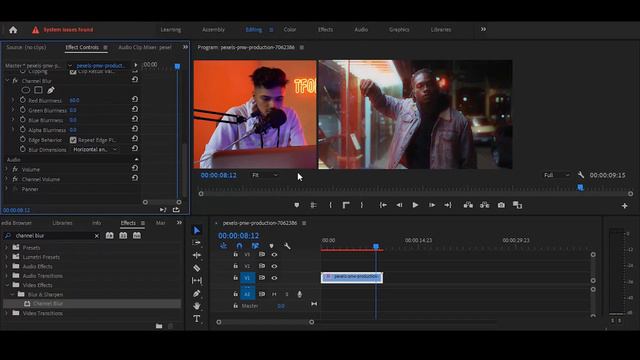Toggle track lock on A1 audio track

point(236,293)
